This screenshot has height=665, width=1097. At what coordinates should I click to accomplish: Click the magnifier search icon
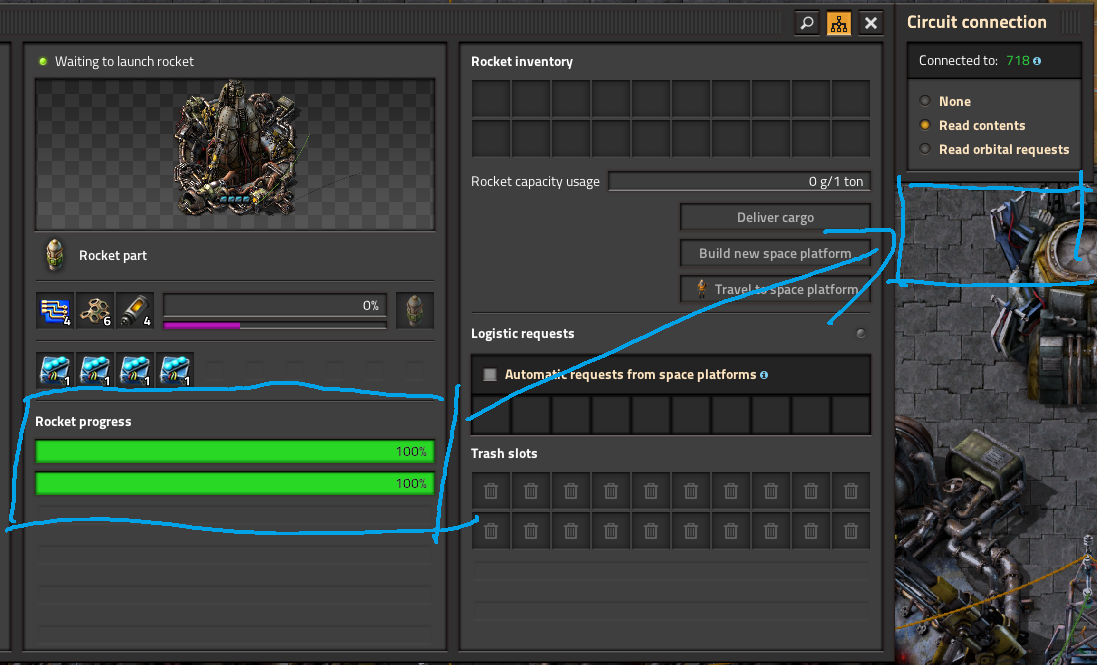pos(807,23)
